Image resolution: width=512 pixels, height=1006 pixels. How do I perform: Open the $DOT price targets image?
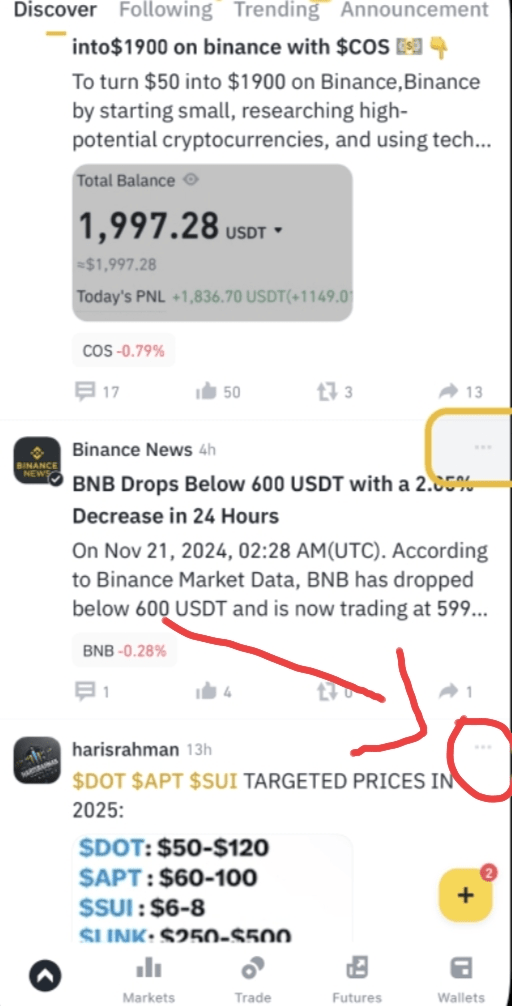213,888
